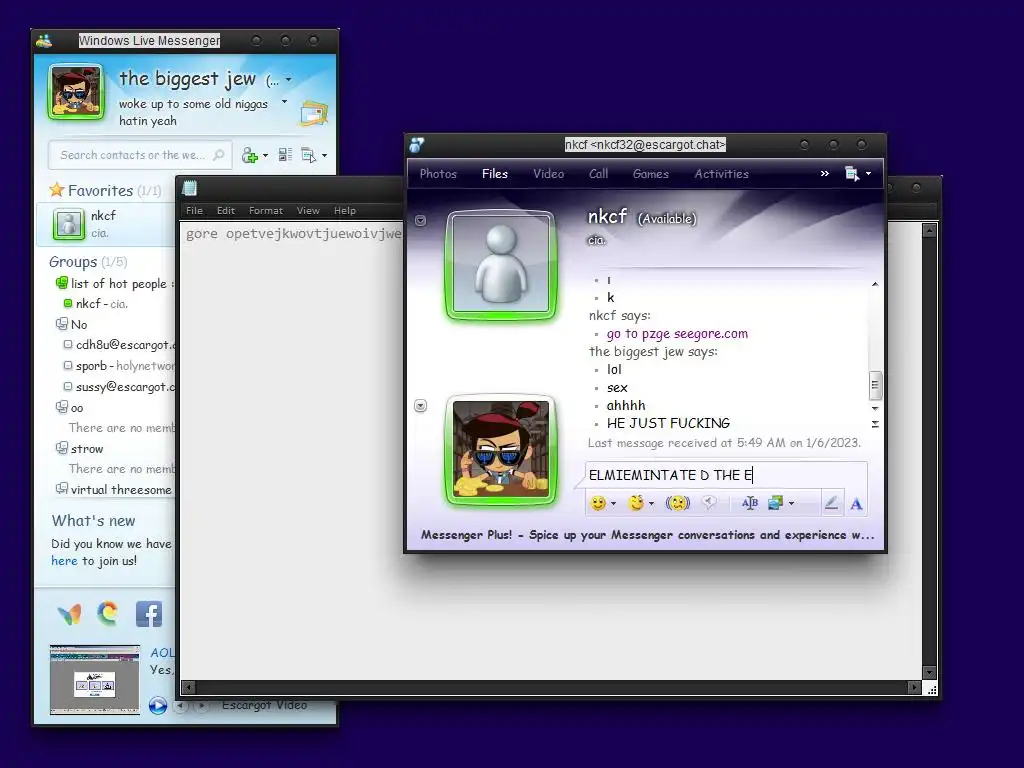Open the personal message dropdown arrow
This screenshot has width=1024, height=768.
[284, 102]
